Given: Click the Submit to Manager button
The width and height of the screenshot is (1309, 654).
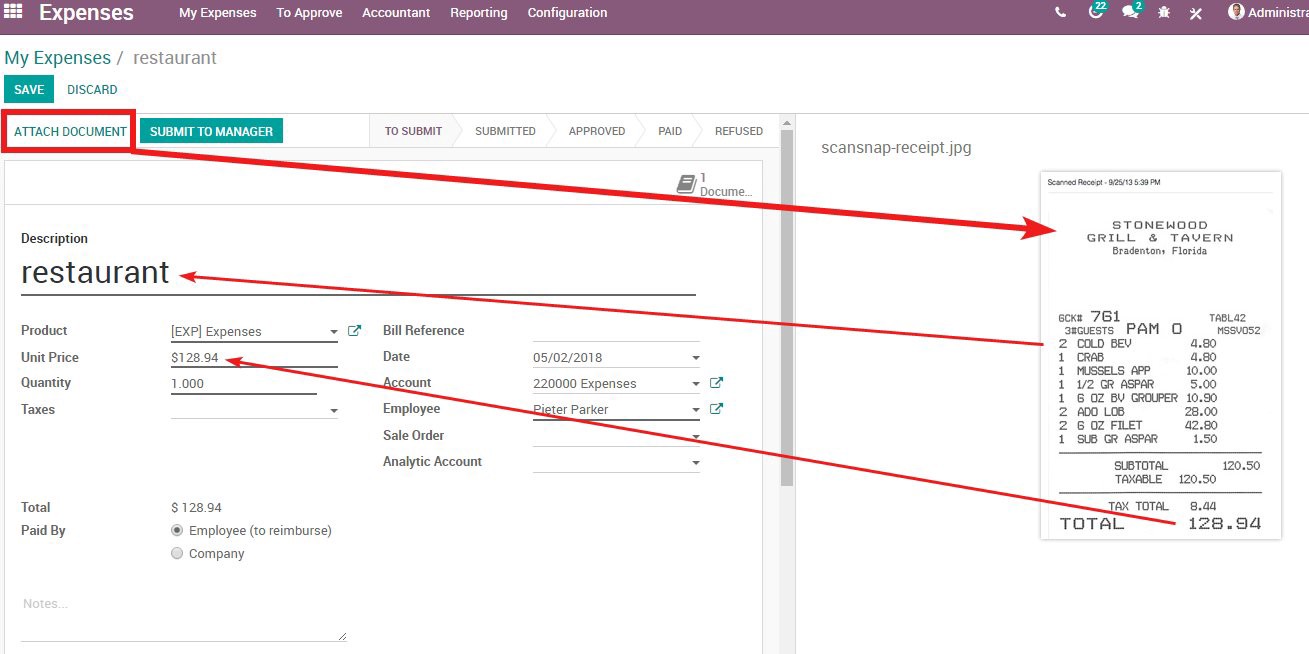Looking at the screenshot, I should pyautogui.click(x=211, y=131).
